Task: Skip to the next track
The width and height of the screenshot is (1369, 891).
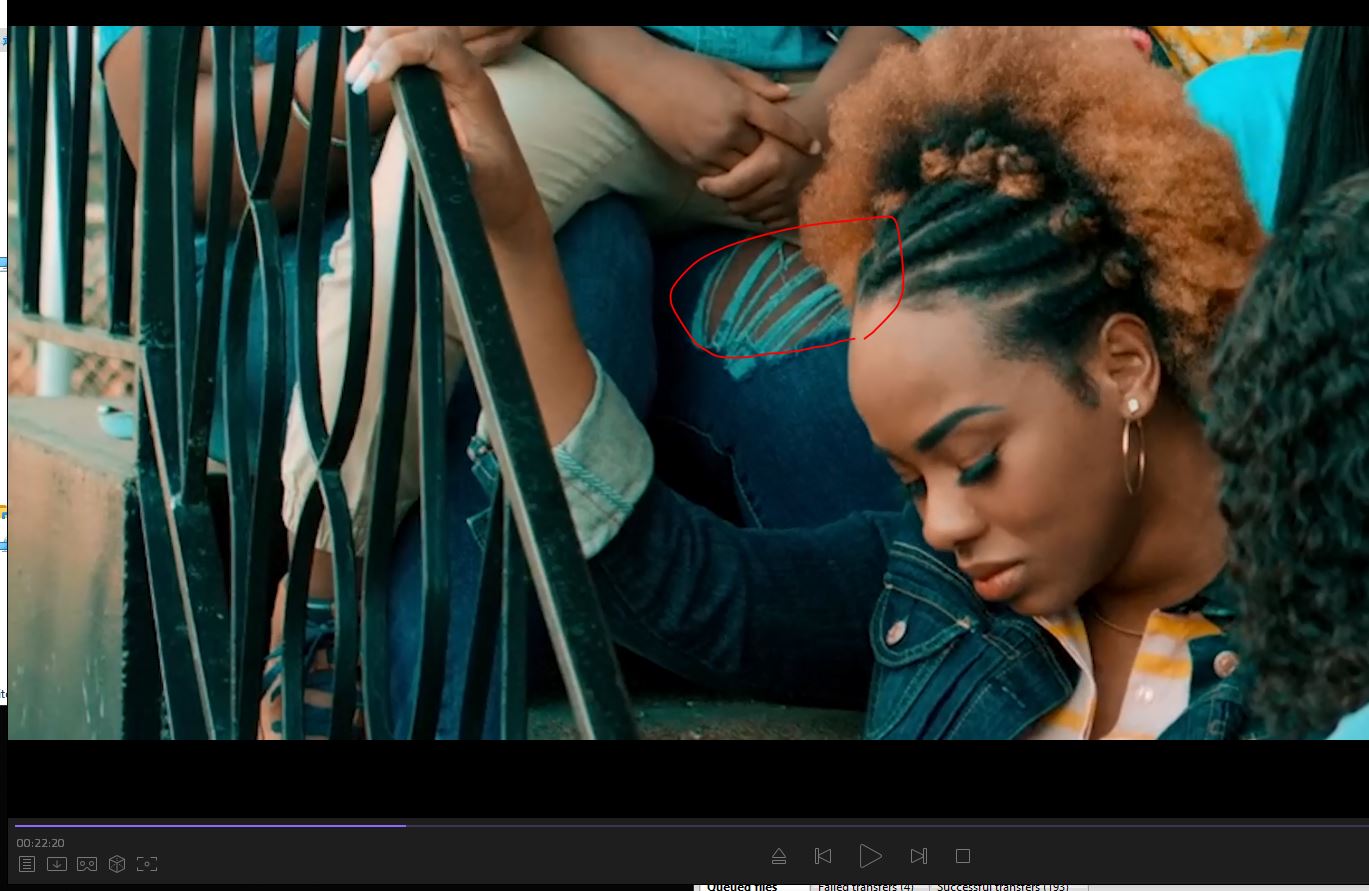Action: point(918,856)
